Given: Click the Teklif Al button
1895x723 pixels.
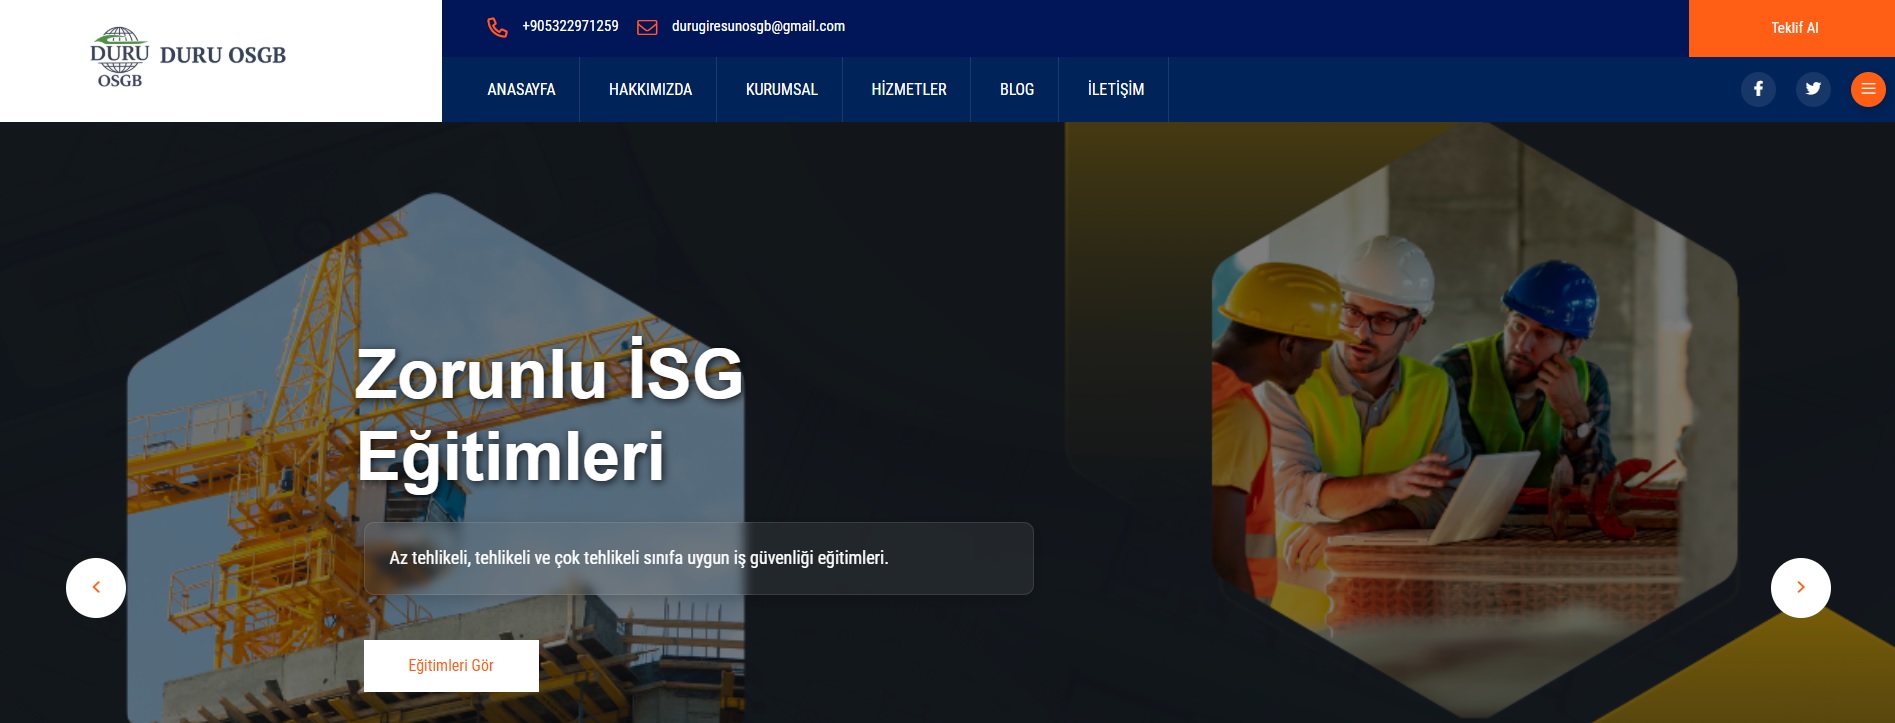Looking at the screenshot, I should (x=1792, y=28).
